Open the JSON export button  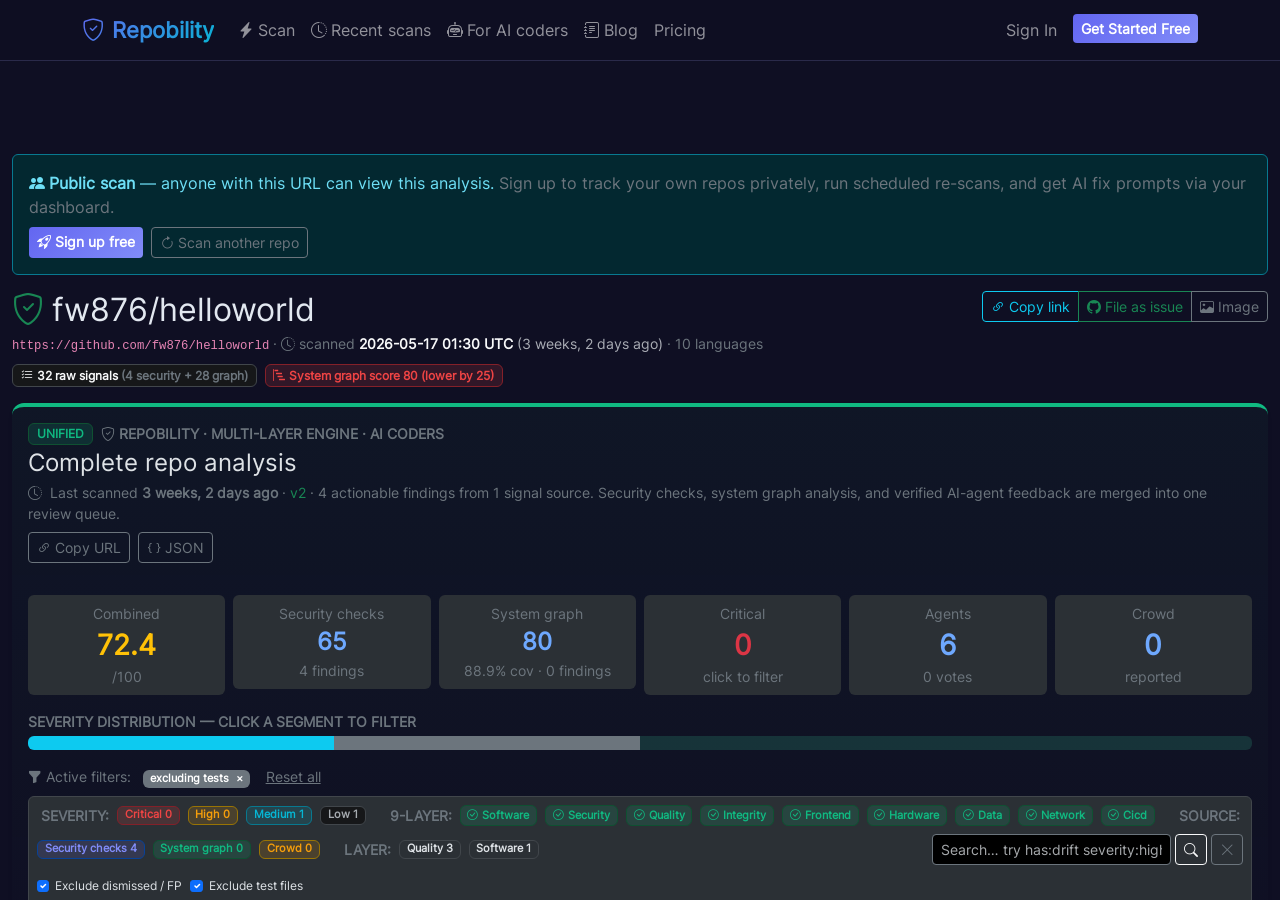pyautogui.click(x=175, y=548)
